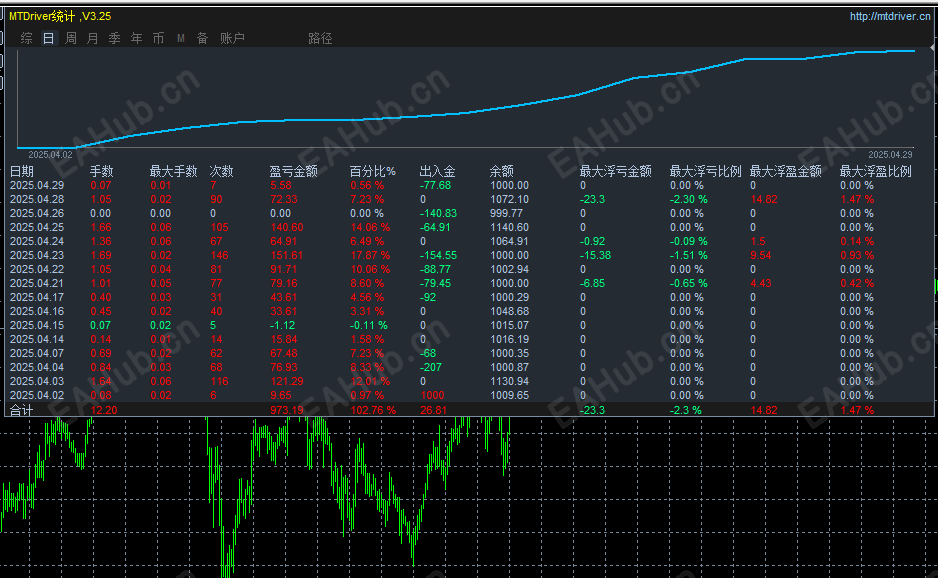Click floating loss ratio -1.51 %
This screenshot has height=578, width=938.
click(x=688, y=255)
